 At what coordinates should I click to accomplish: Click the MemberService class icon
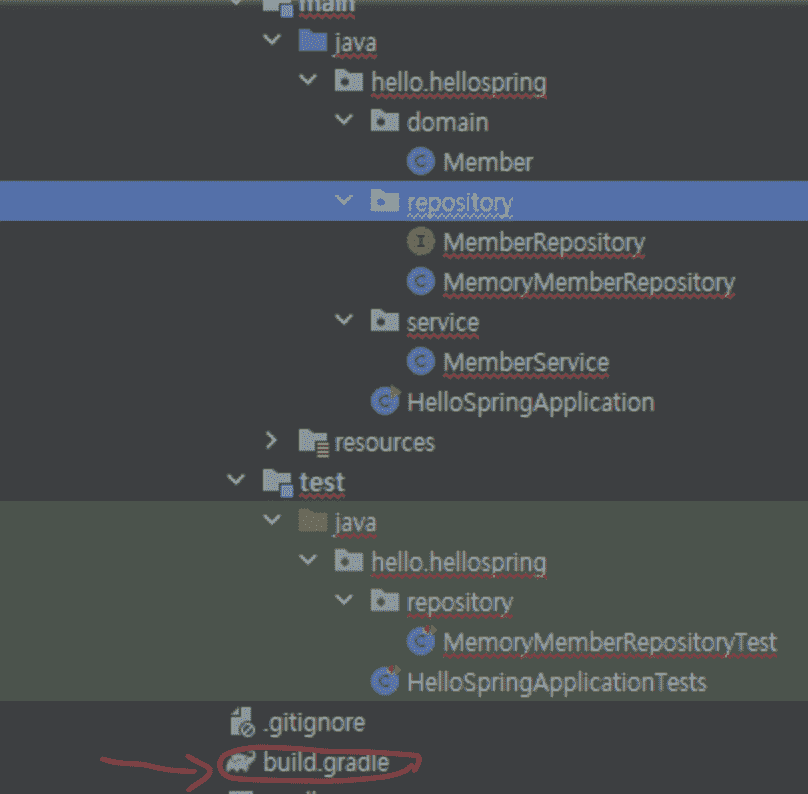coord(420,362)
